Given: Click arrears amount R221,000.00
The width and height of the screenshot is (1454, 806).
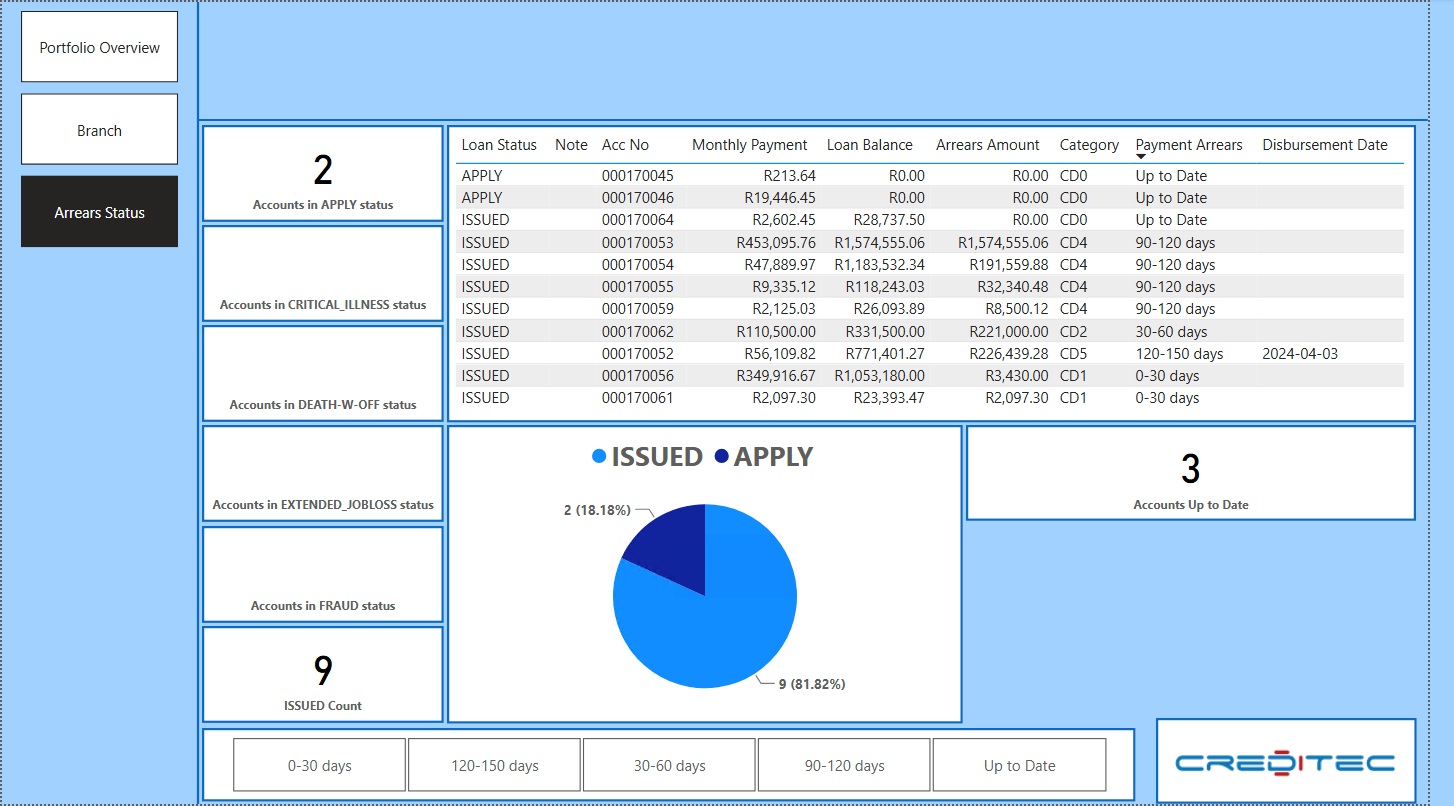Looking at the screenshot, I should (1009, 331).
